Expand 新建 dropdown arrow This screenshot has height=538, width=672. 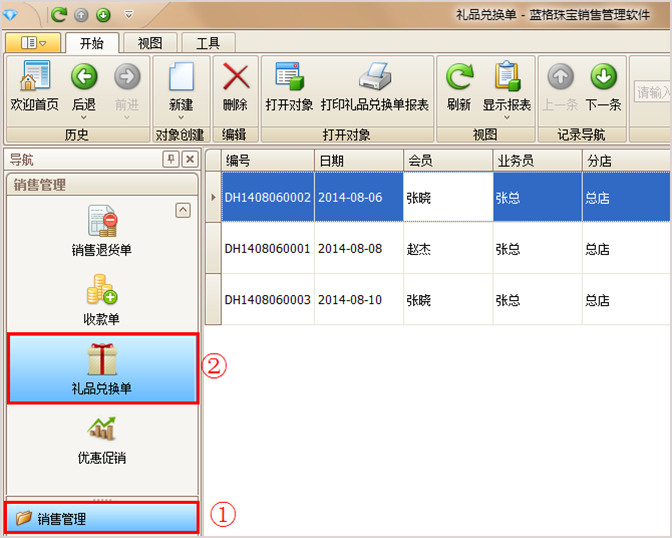[x=181, y=117]
